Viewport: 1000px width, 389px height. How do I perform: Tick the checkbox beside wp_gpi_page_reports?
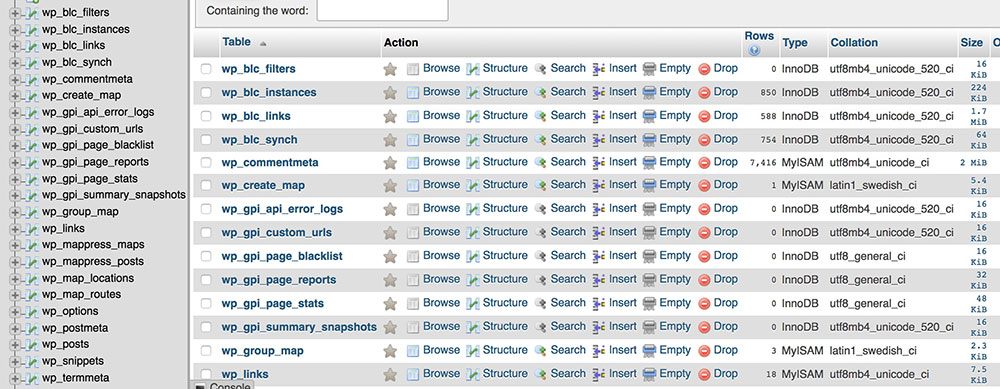tap(206, 280)
